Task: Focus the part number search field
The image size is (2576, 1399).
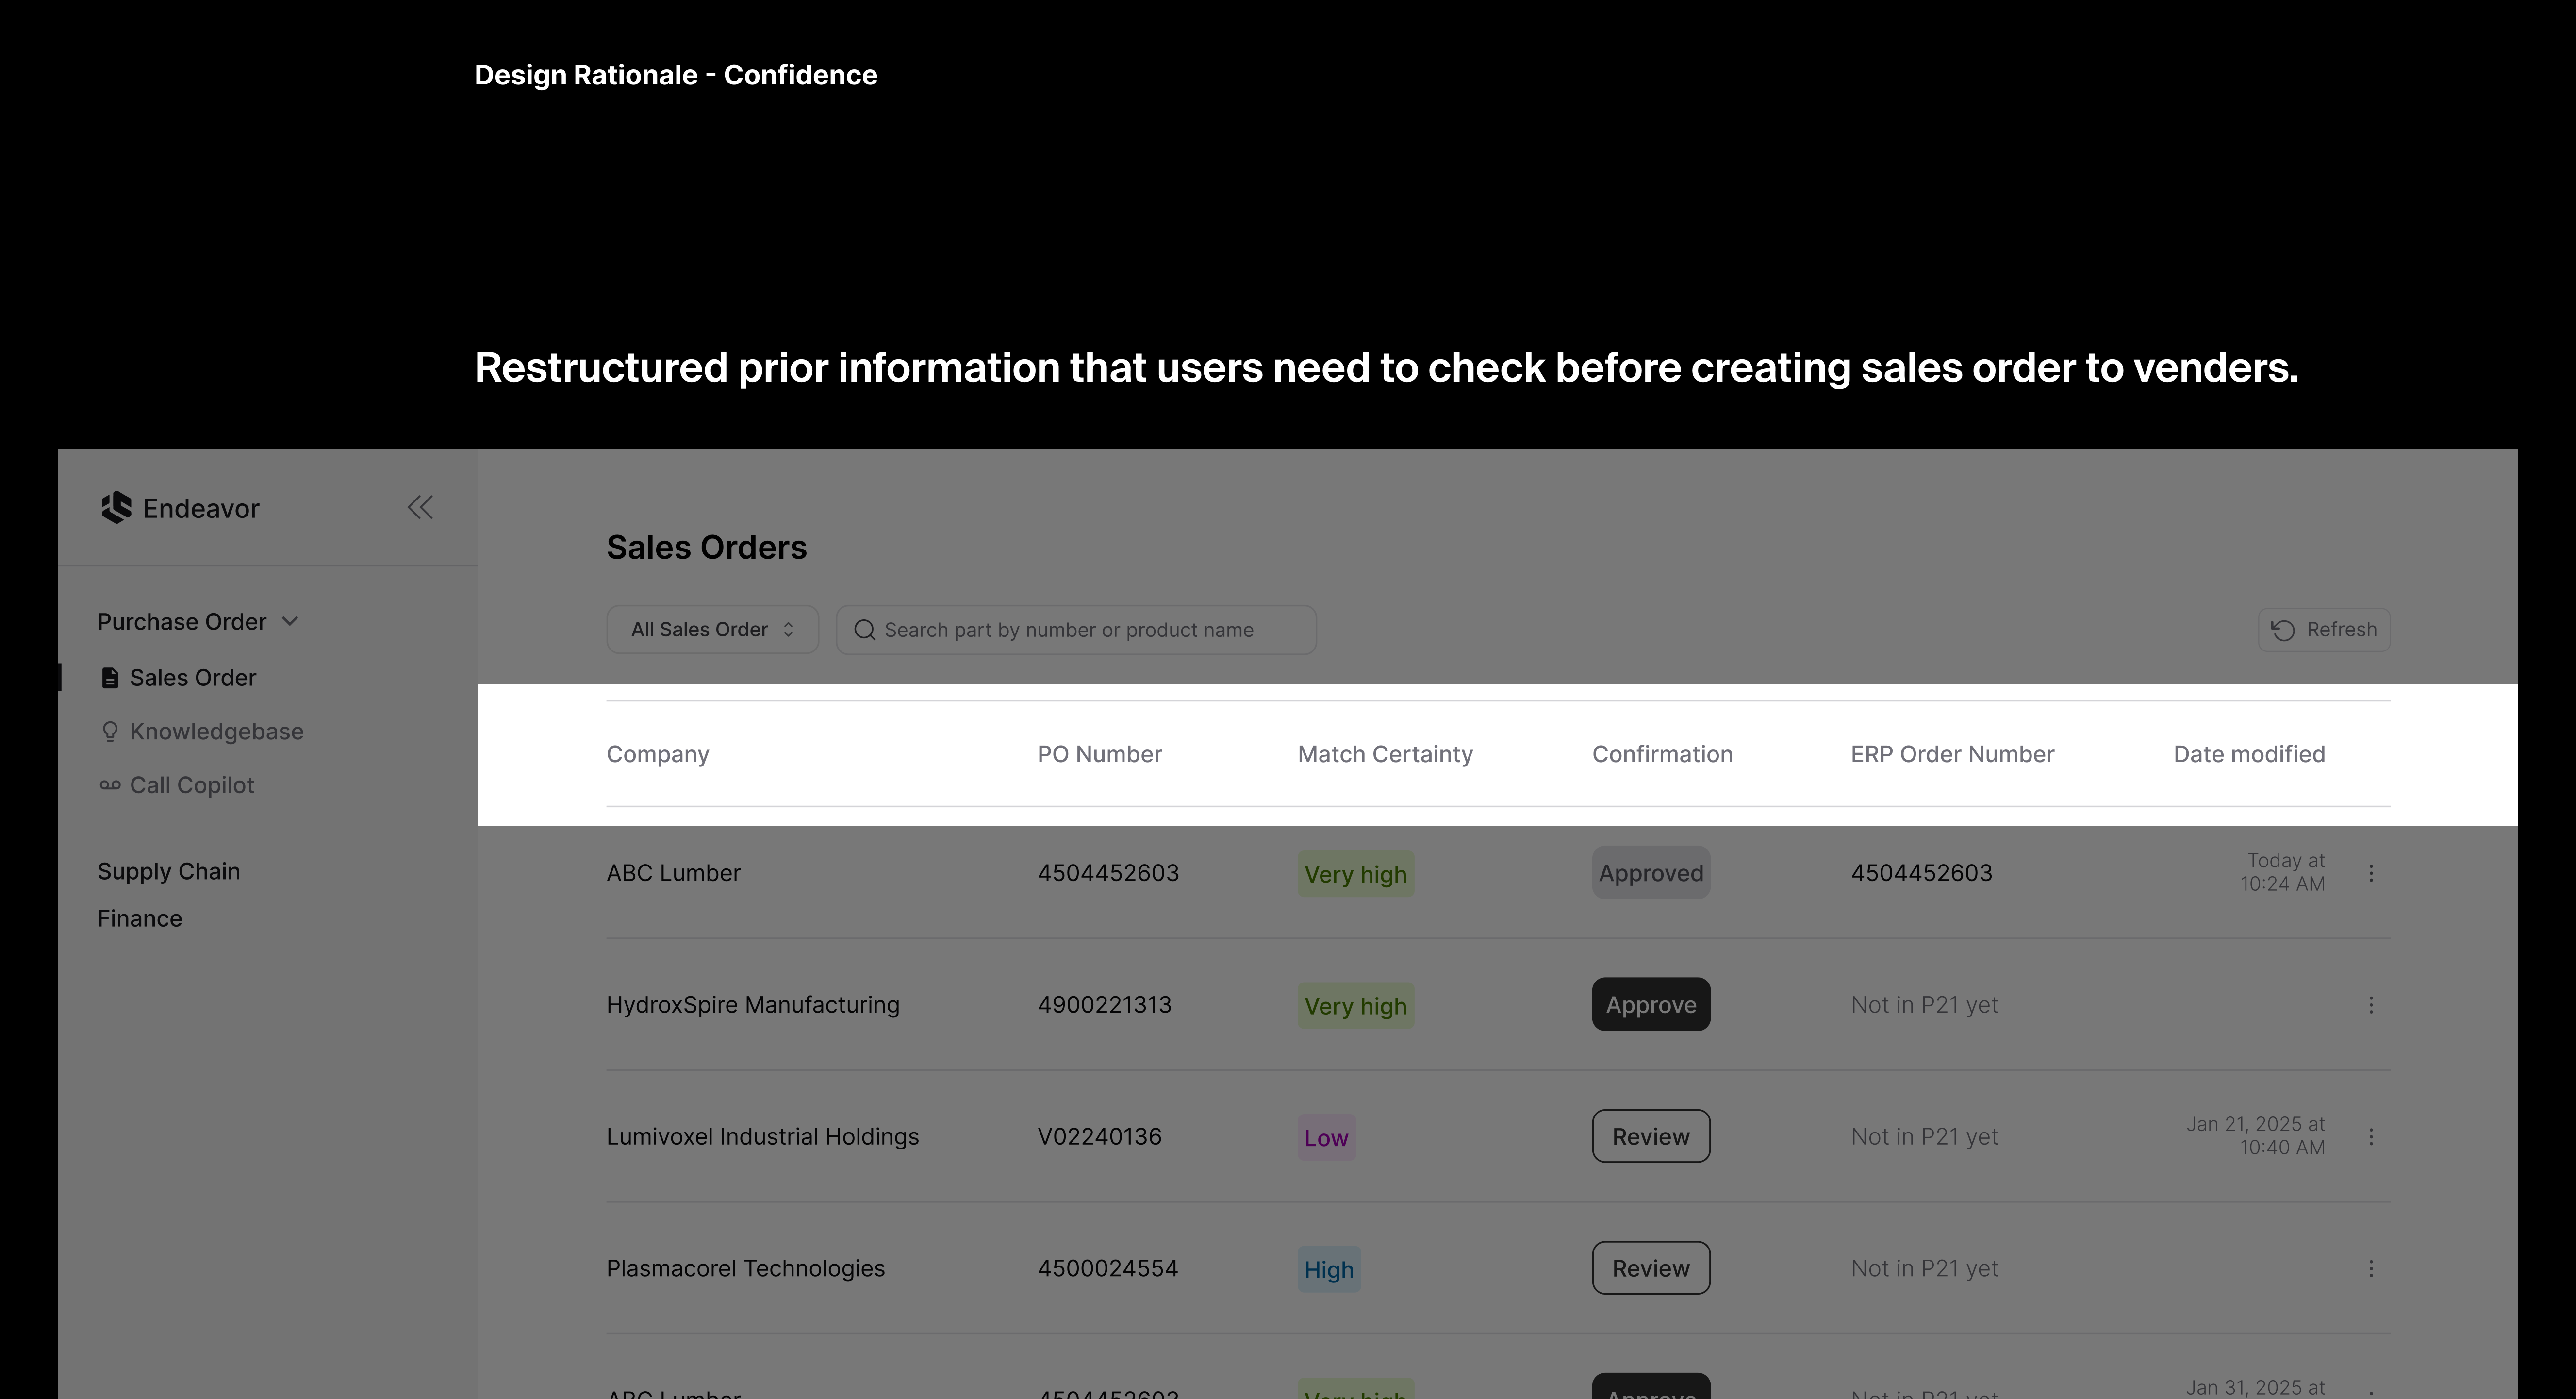Action: click(x=1090, y=630)
